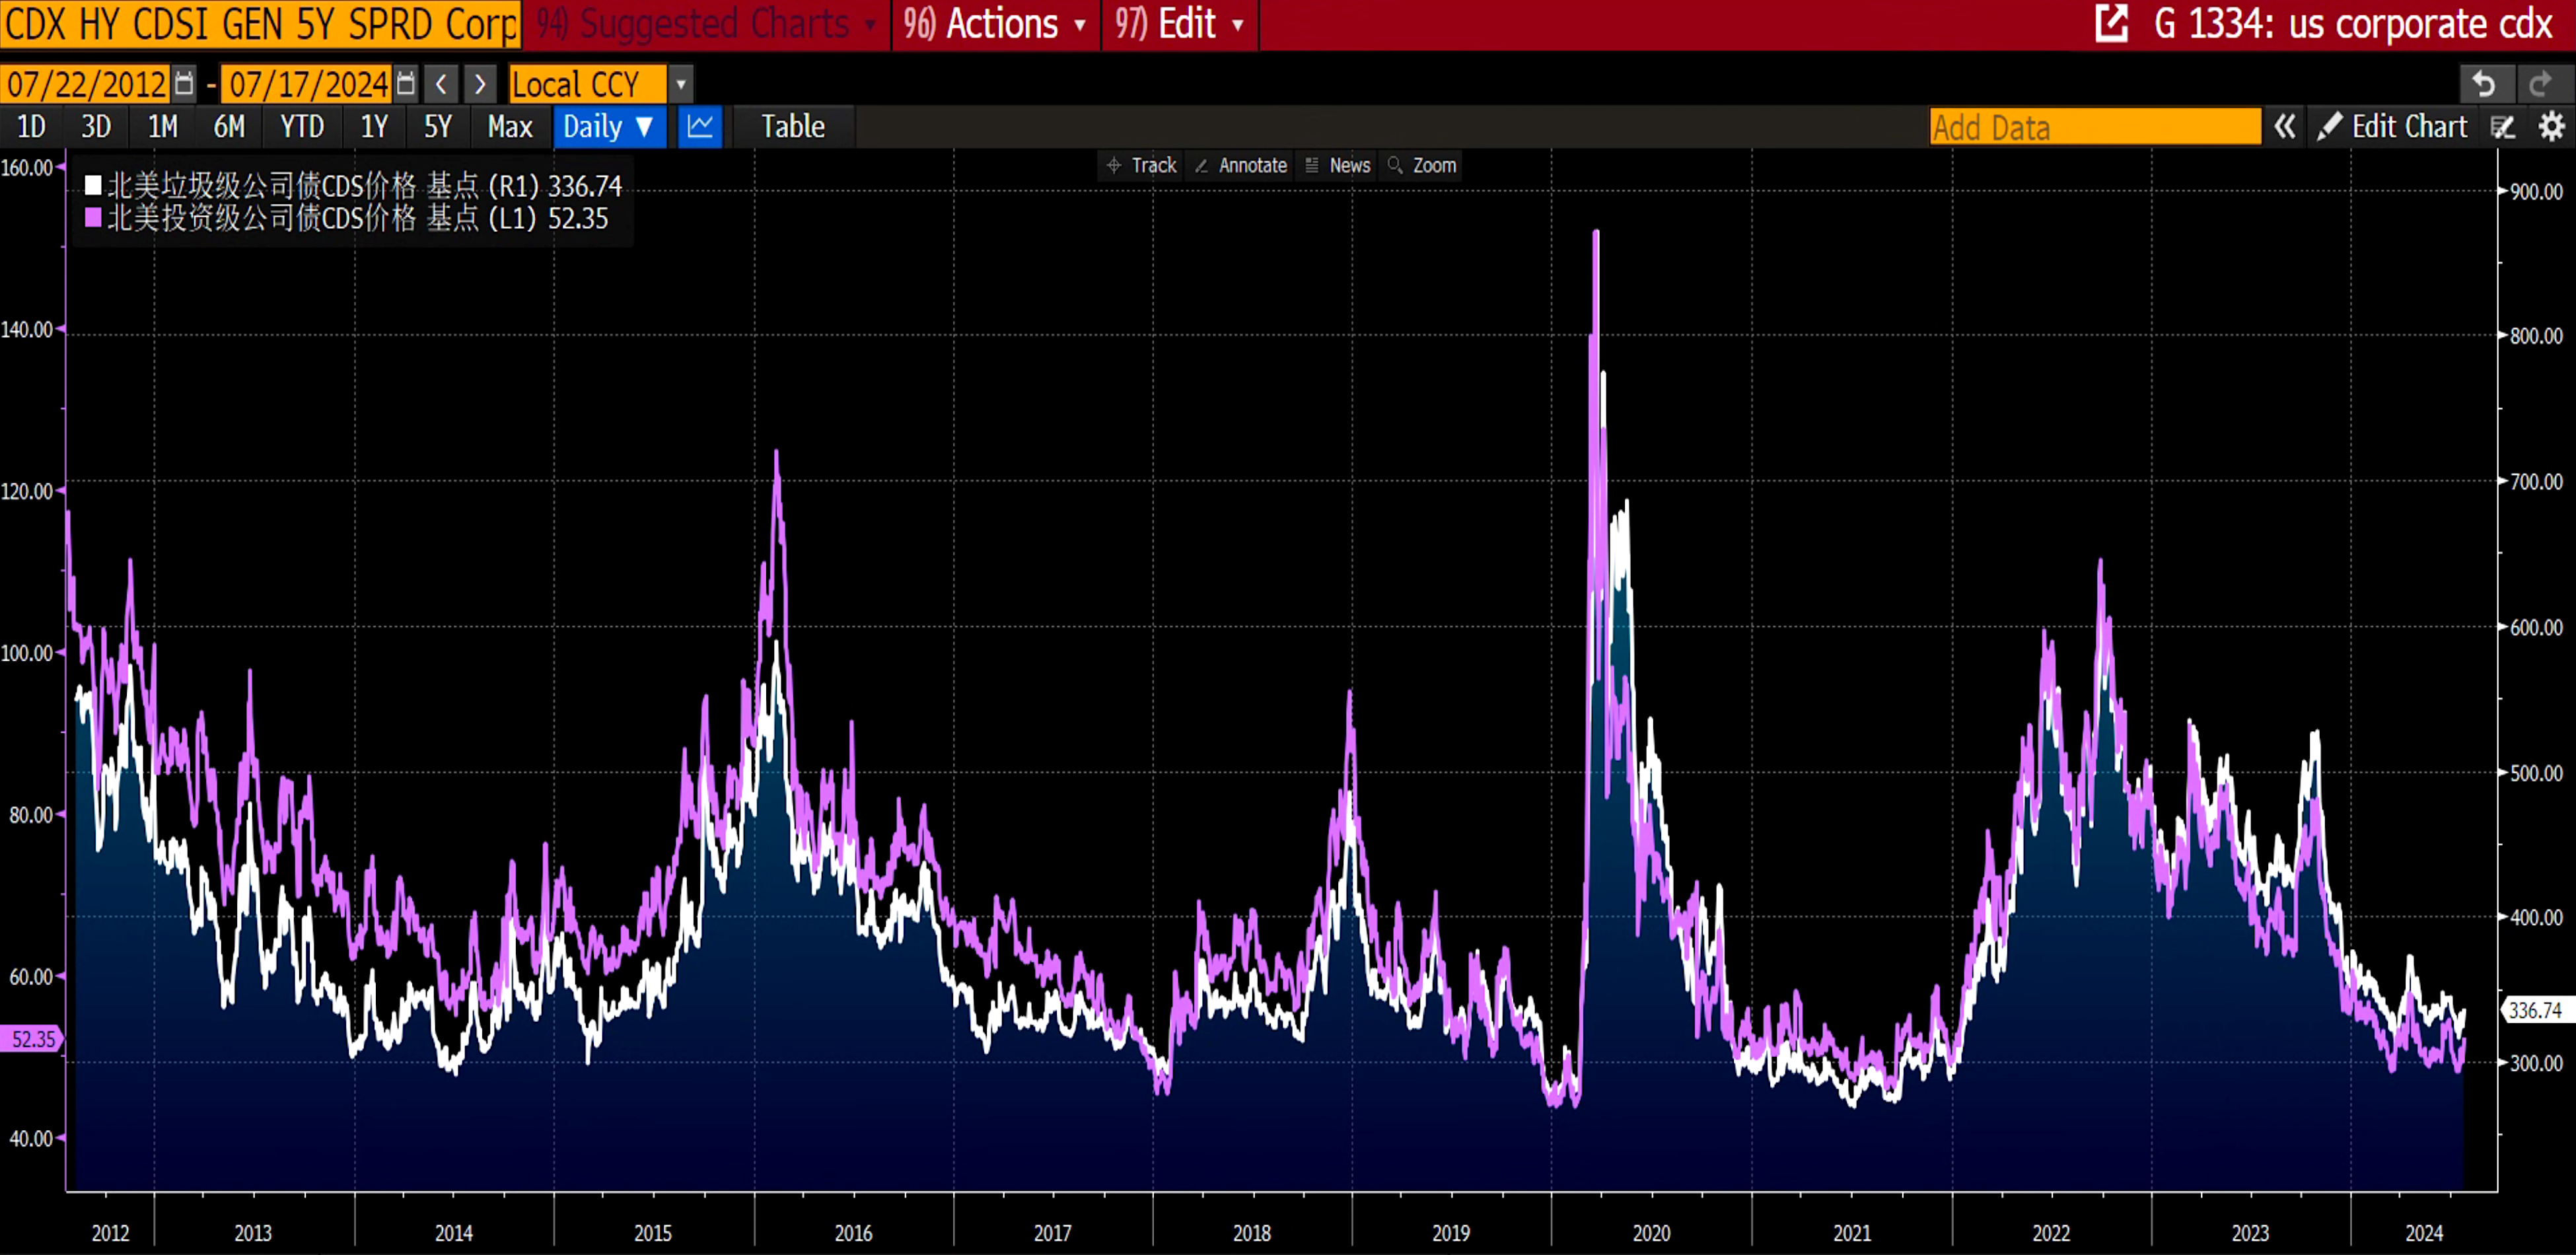The image size is (2576, 1255).
Task: Click the line chart type icon
Action: (700, 127)
